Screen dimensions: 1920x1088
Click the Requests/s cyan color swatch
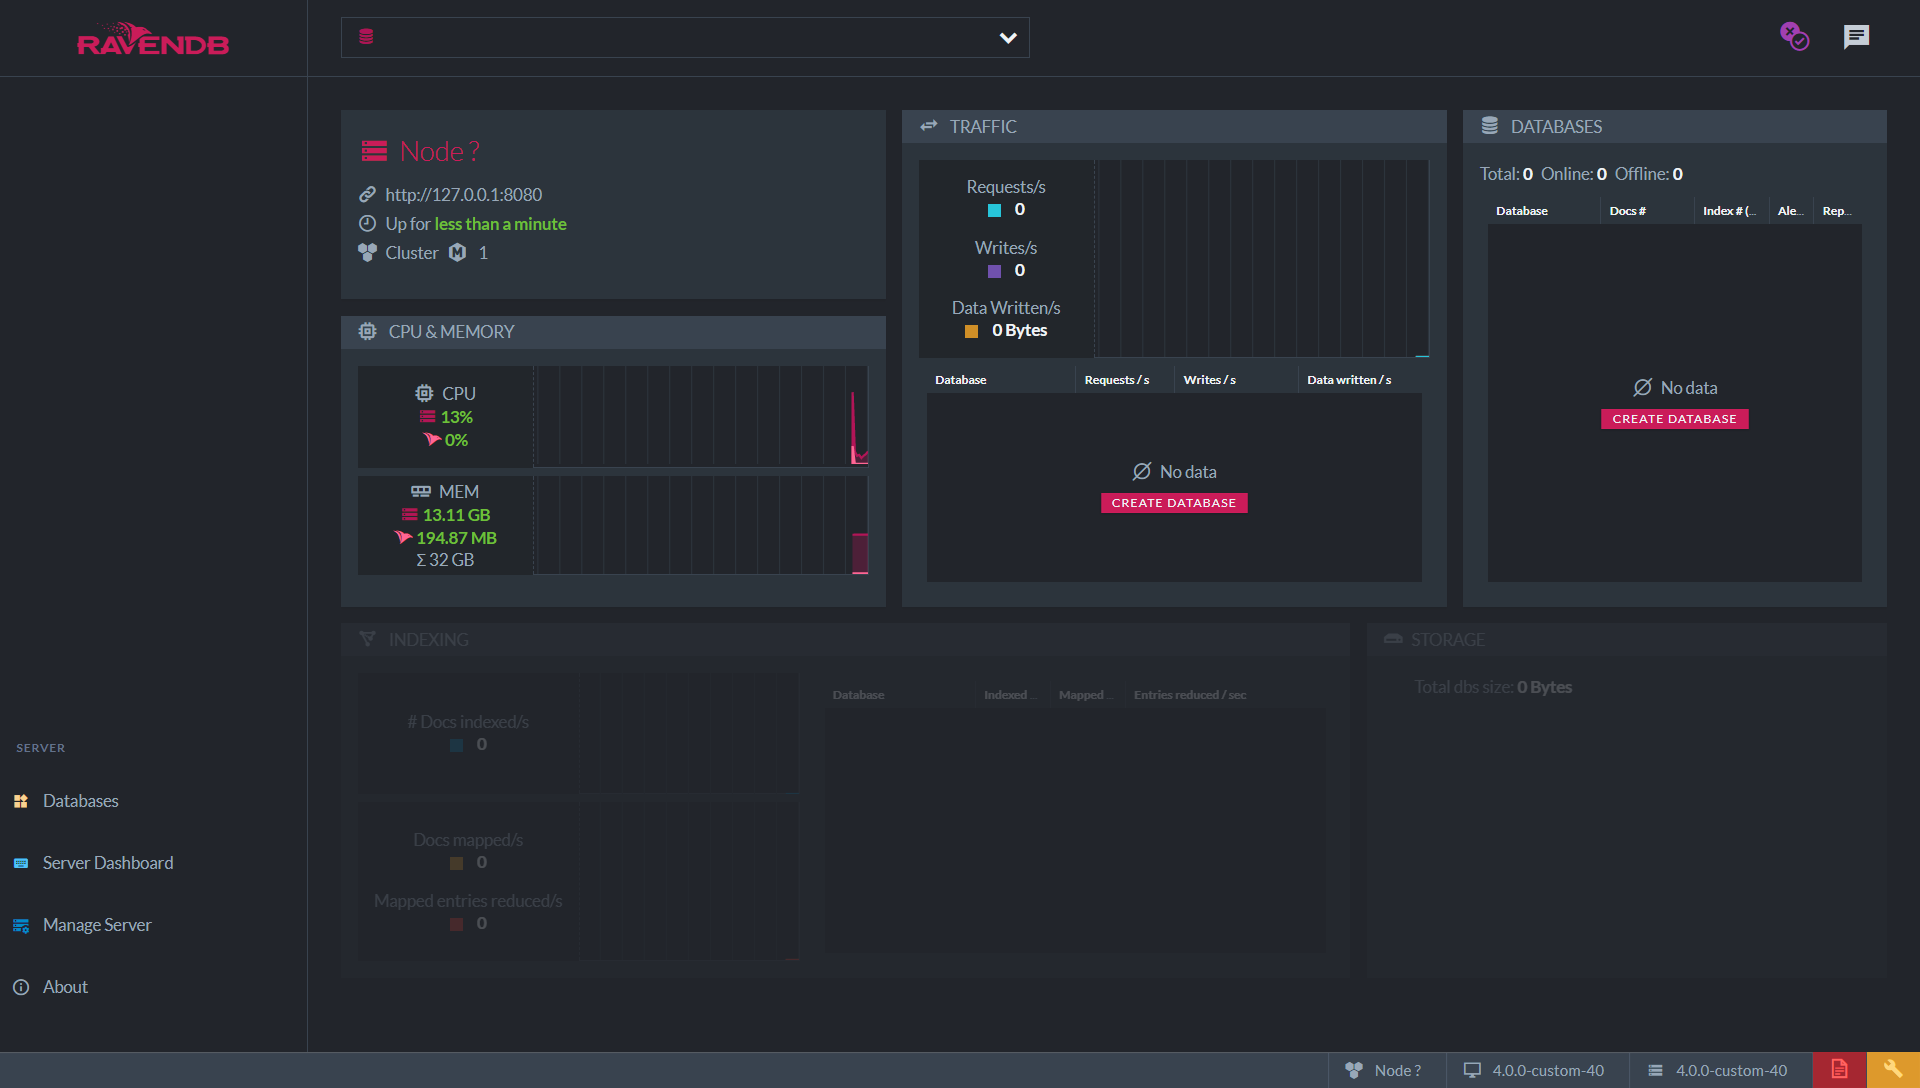(994, 210)
